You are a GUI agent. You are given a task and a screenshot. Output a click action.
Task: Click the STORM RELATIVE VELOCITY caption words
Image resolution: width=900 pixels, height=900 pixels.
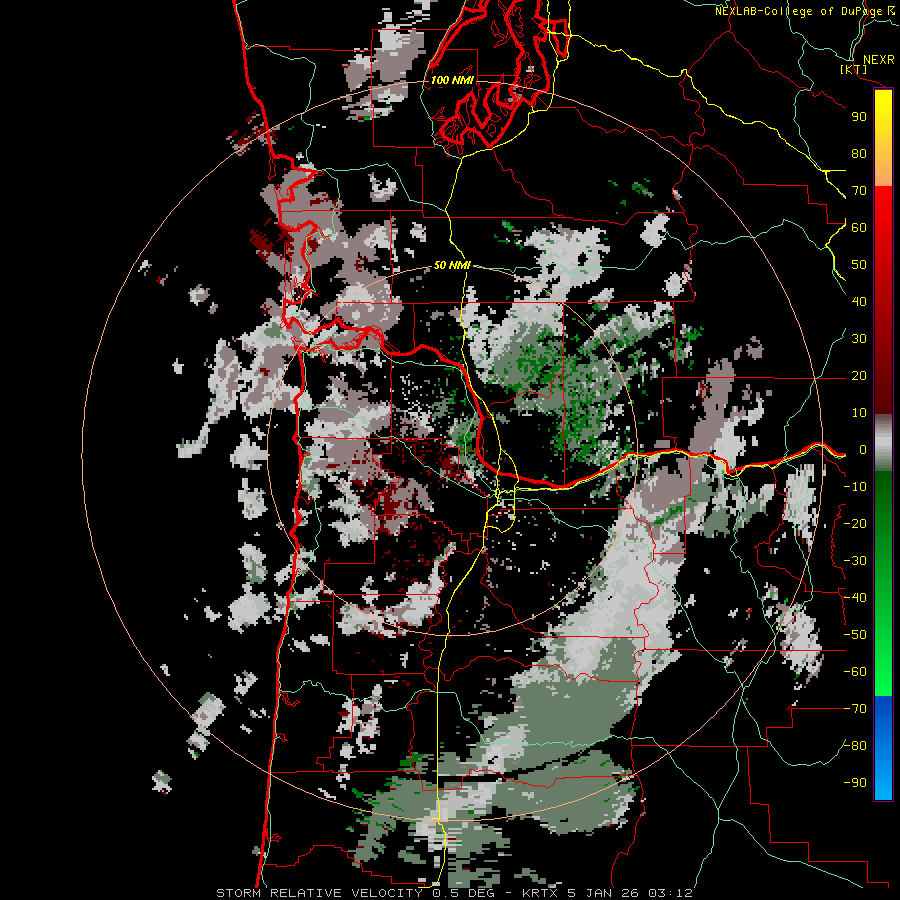tap(319, 893)
